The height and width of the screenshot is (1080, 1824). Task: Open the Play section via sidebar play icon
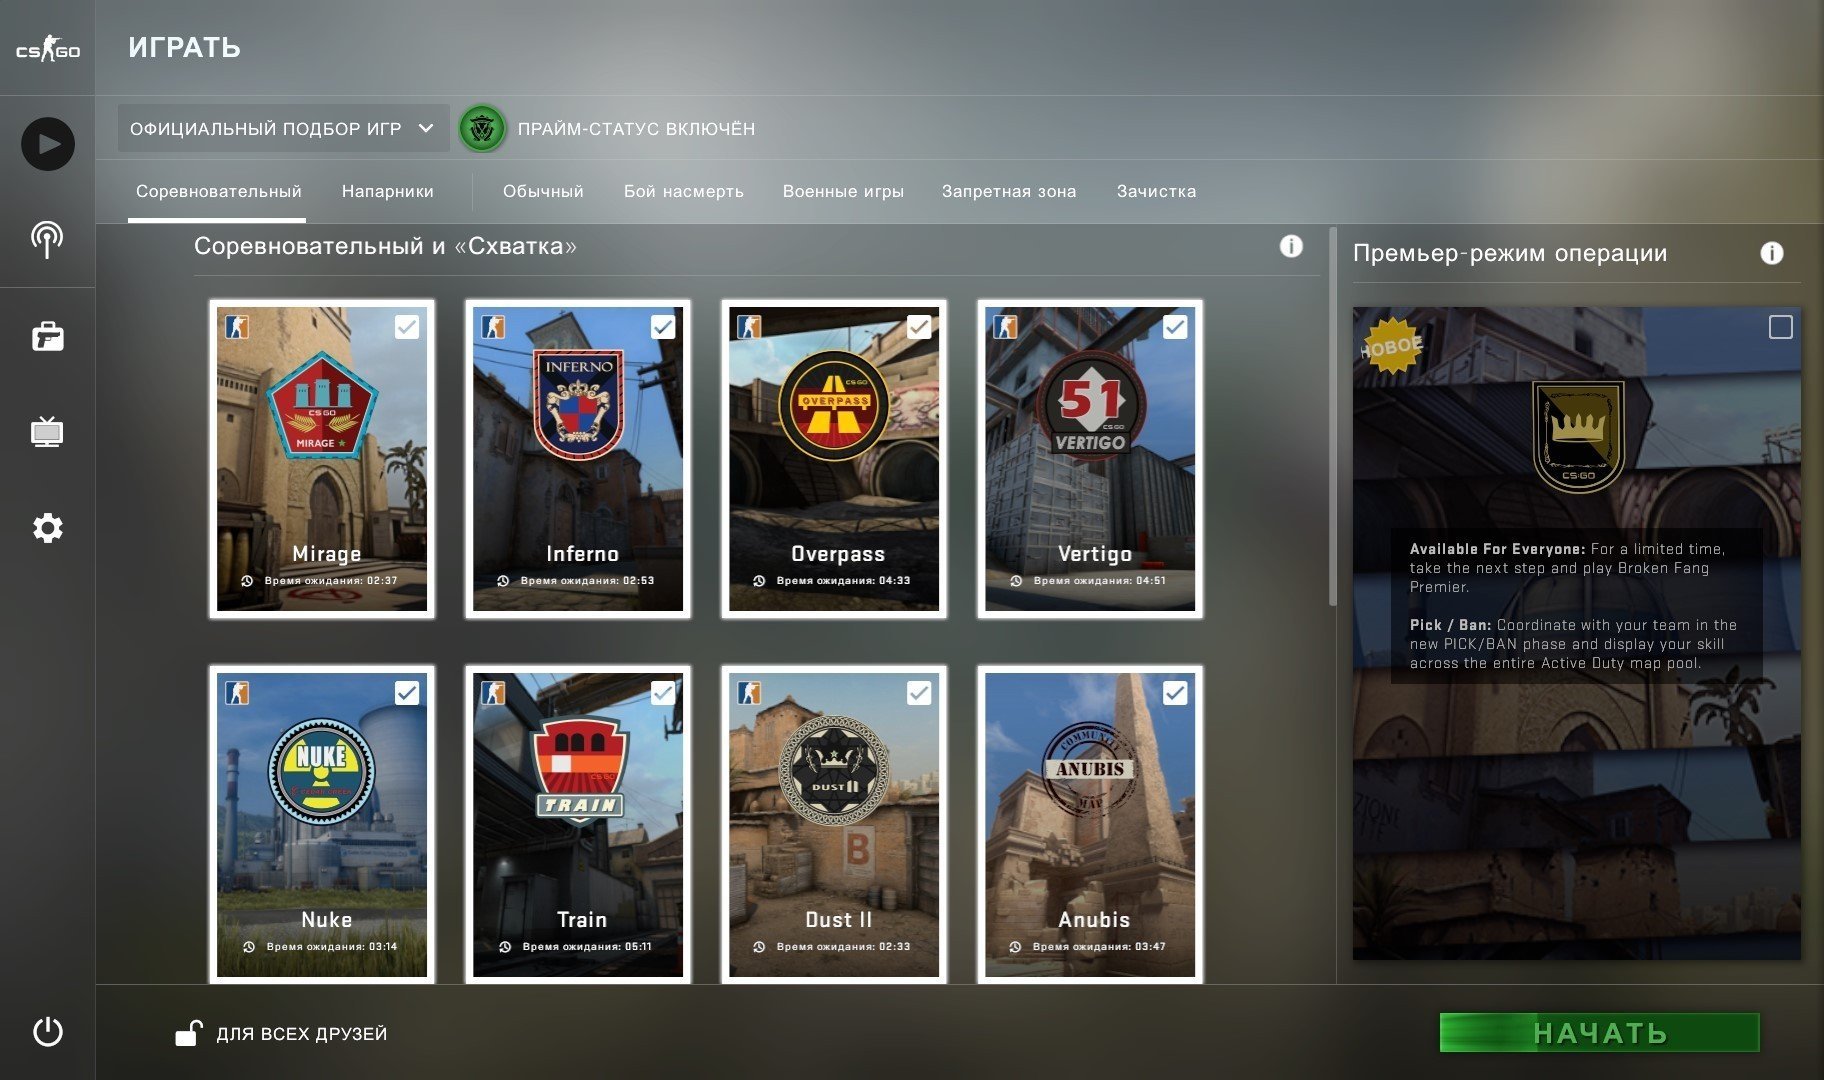point(48,144)
